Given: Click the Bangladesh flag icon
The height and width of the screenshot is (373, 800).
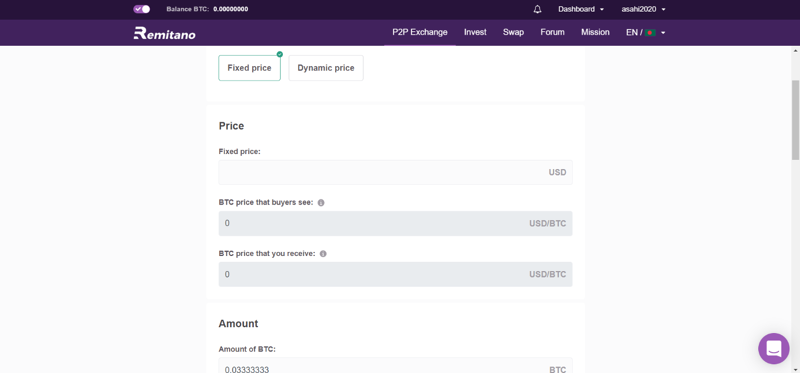Looking at the screenshot, I should (650, 33).
